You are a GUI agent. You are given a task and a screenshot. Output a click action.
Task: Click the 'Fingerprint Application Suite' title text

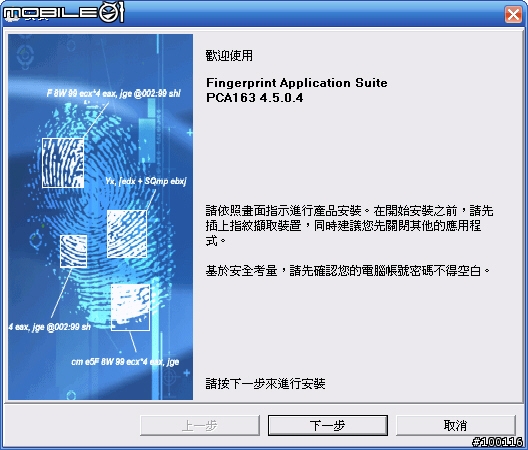297,83
